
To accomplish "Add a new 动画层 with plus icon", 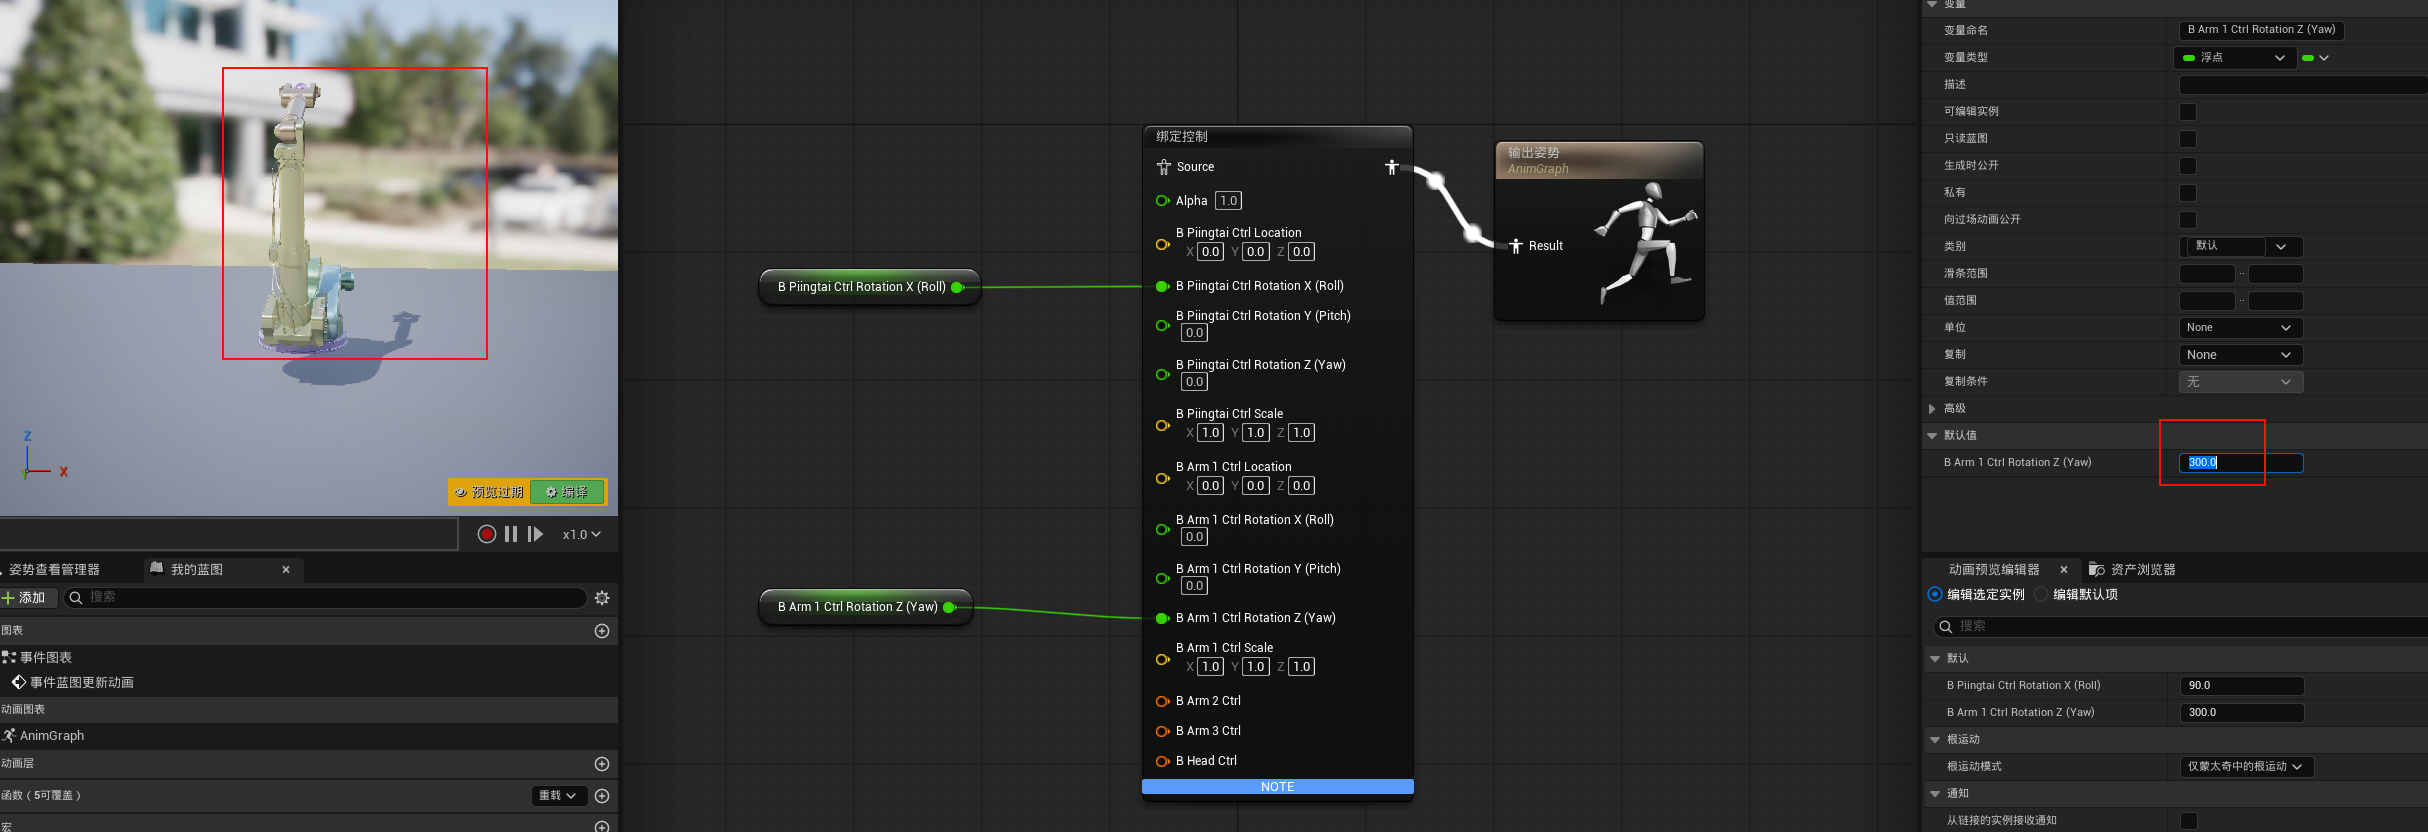I will tap(602, 763).
